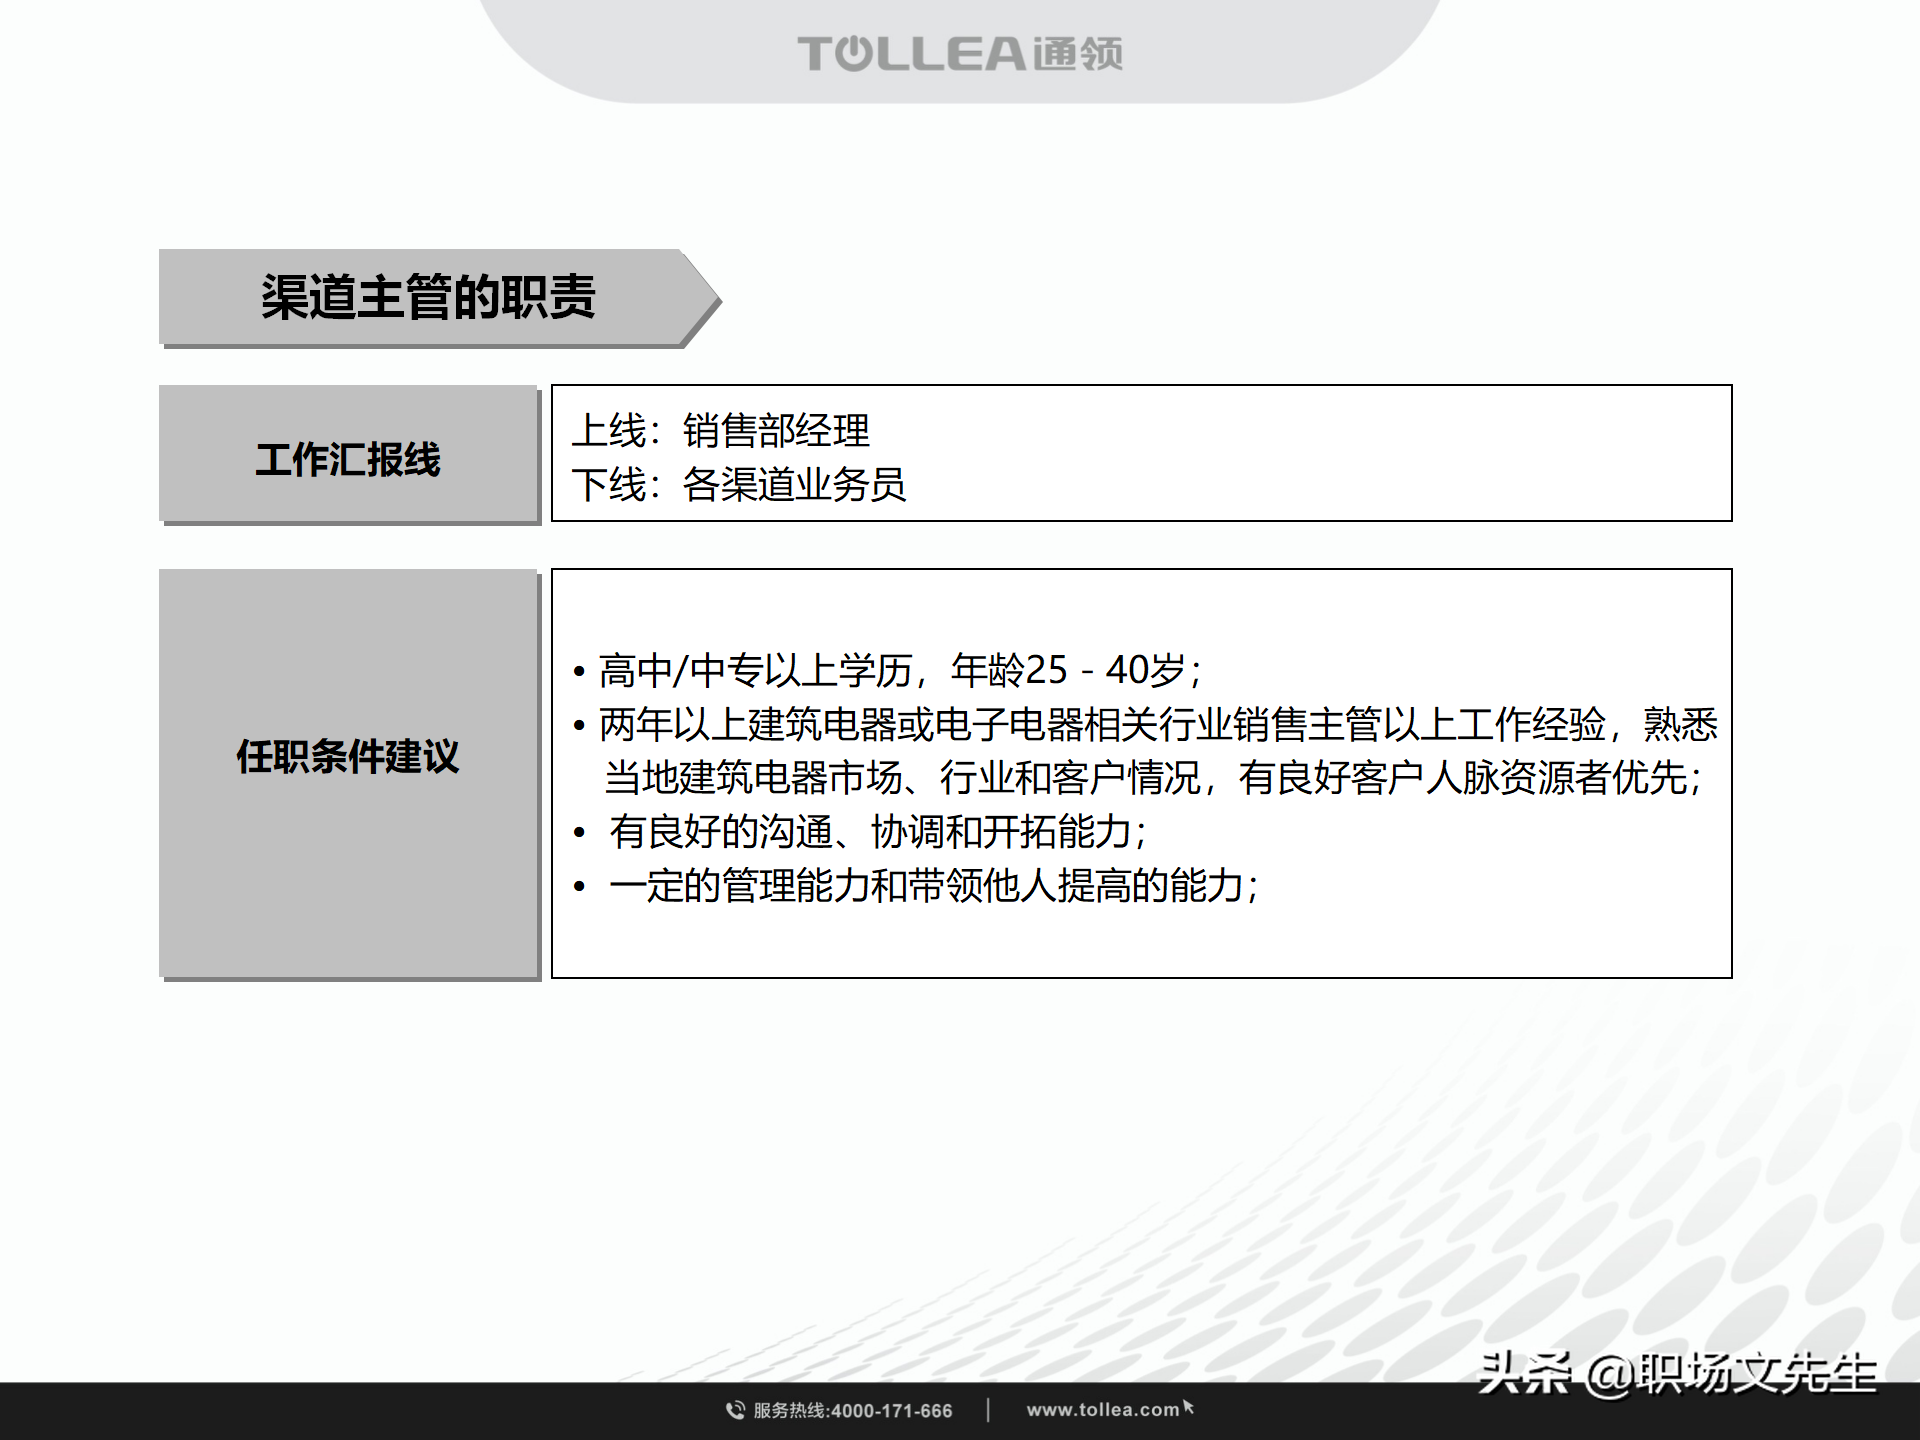
Task: Select the 任职条件建议 header cell
Action: click(x=348, y=758)
